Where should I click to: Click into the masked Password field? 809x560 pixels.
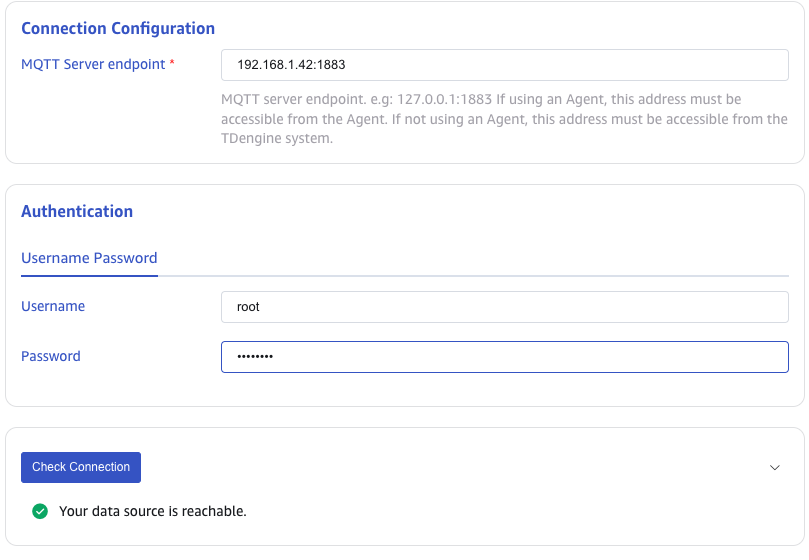click(x=504, y=357)
